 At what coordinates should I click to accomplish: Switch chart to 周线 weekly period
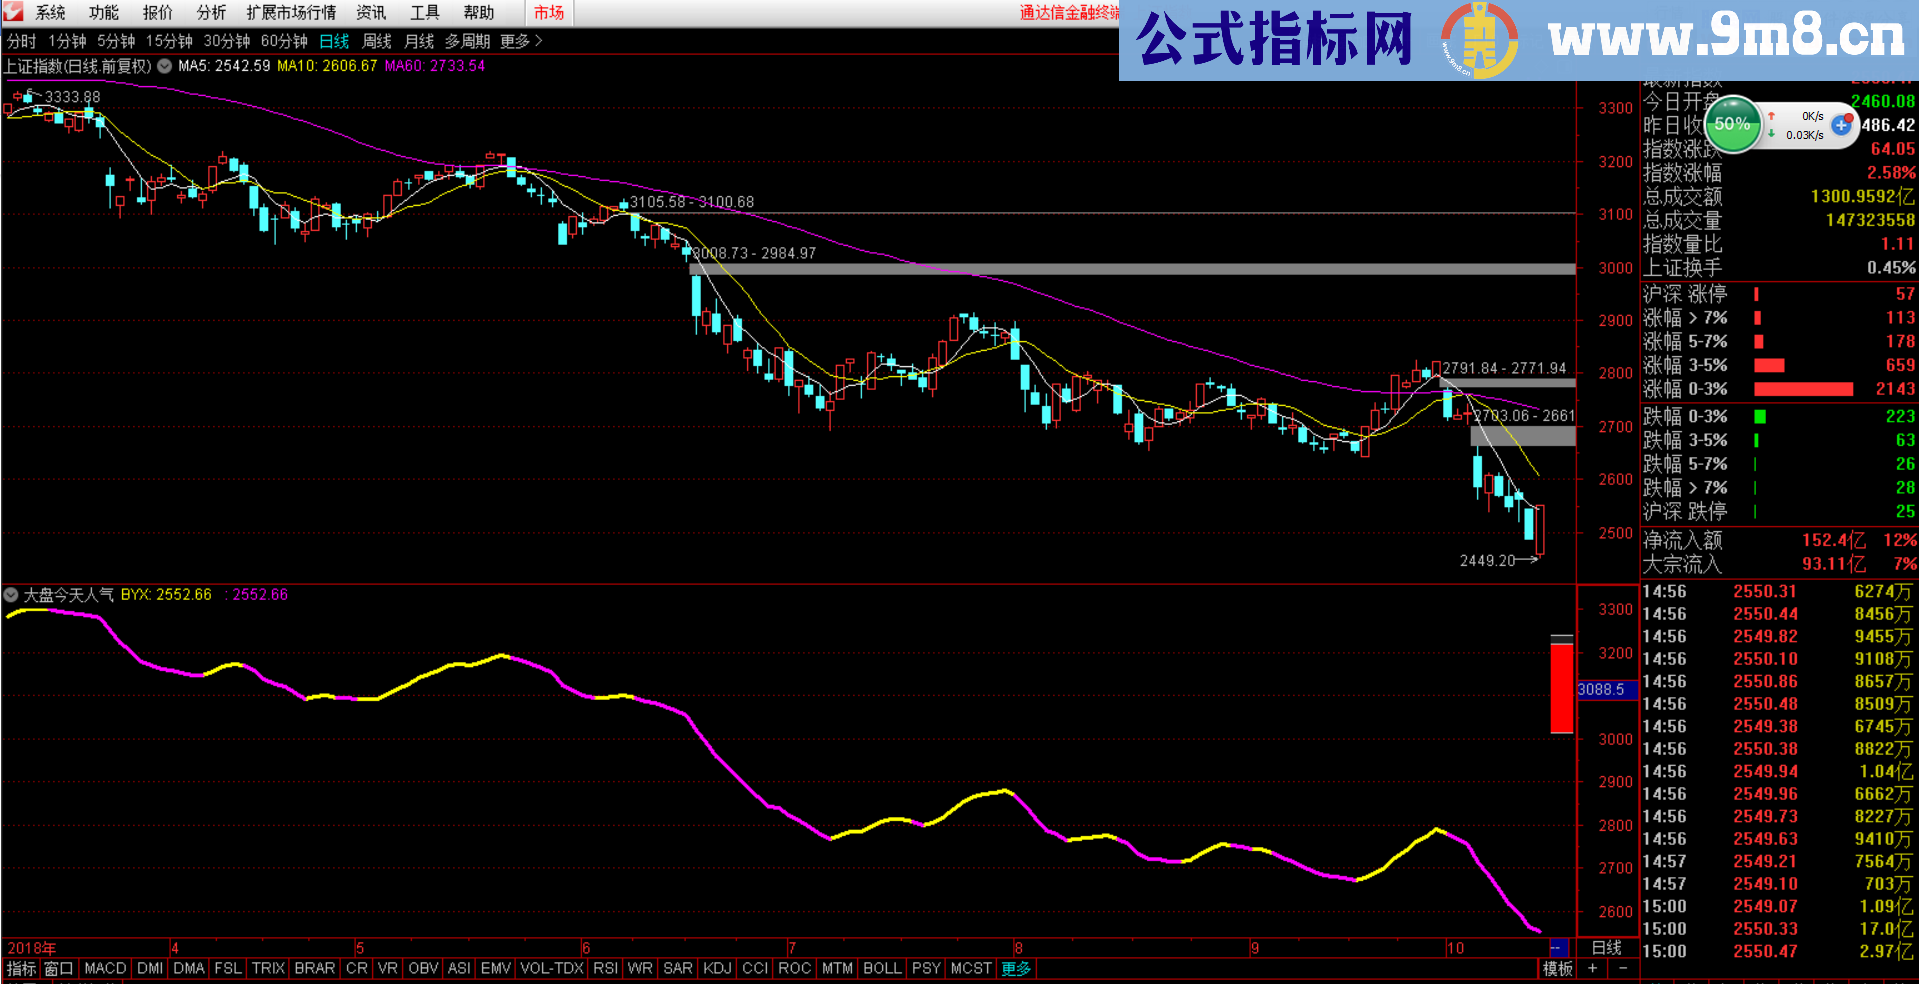pyautogui.click(x=376, y=41)
